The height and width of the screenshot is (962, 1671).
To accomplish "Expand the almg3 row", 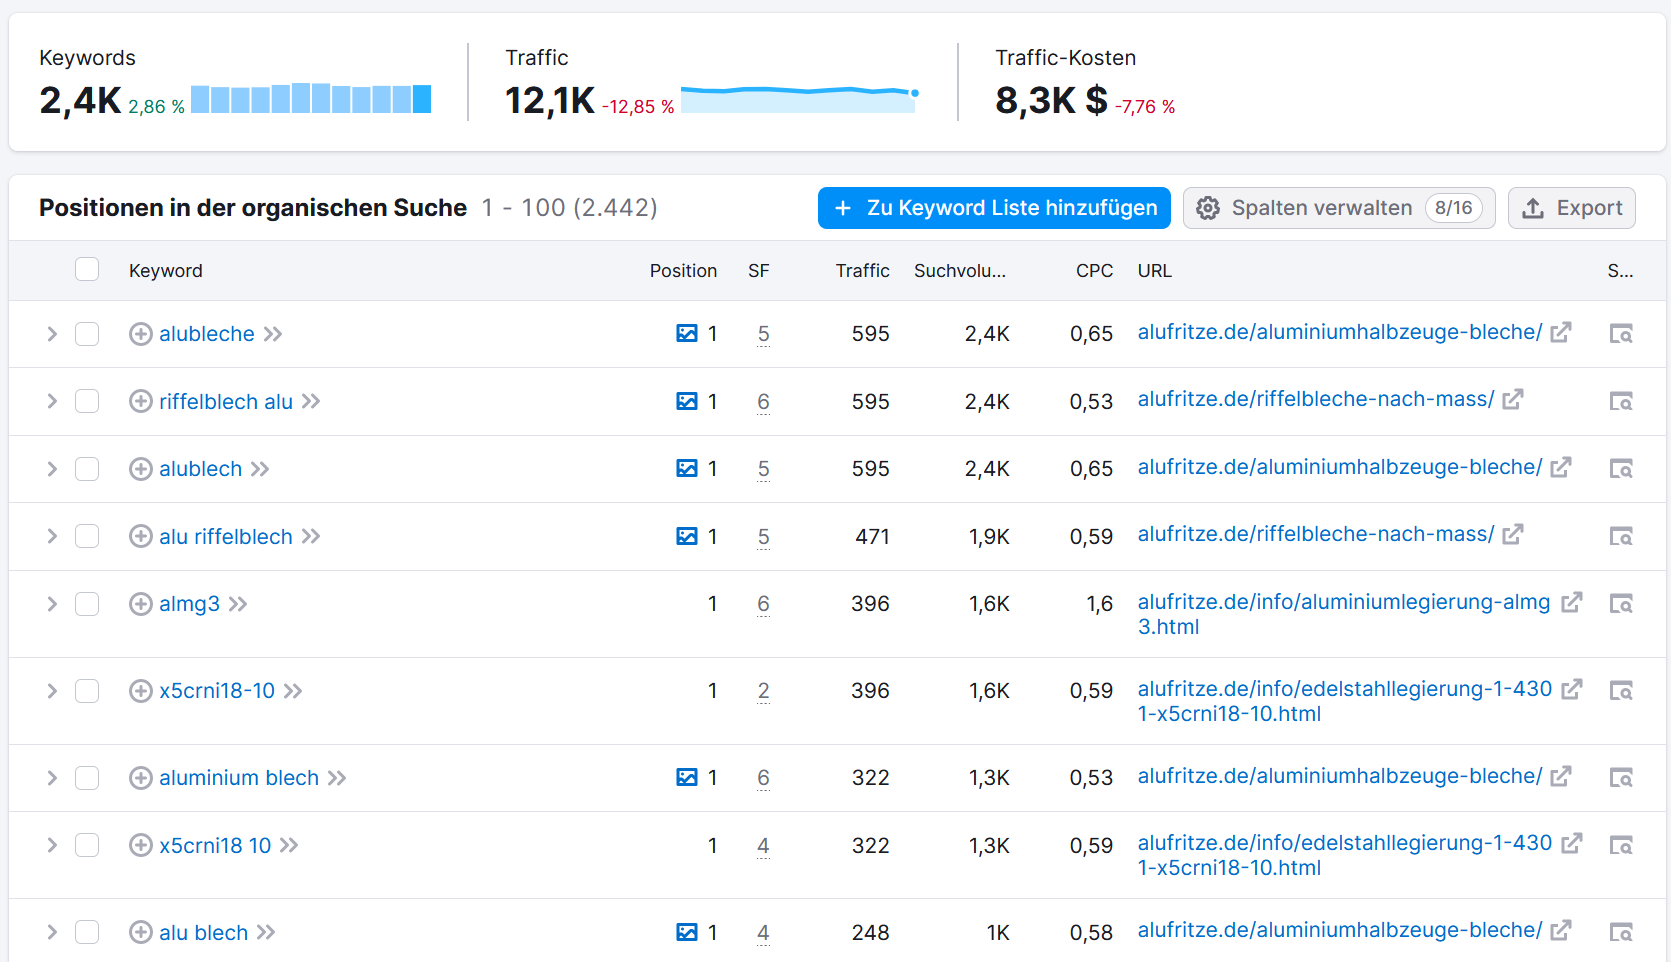I will point(52,604).
